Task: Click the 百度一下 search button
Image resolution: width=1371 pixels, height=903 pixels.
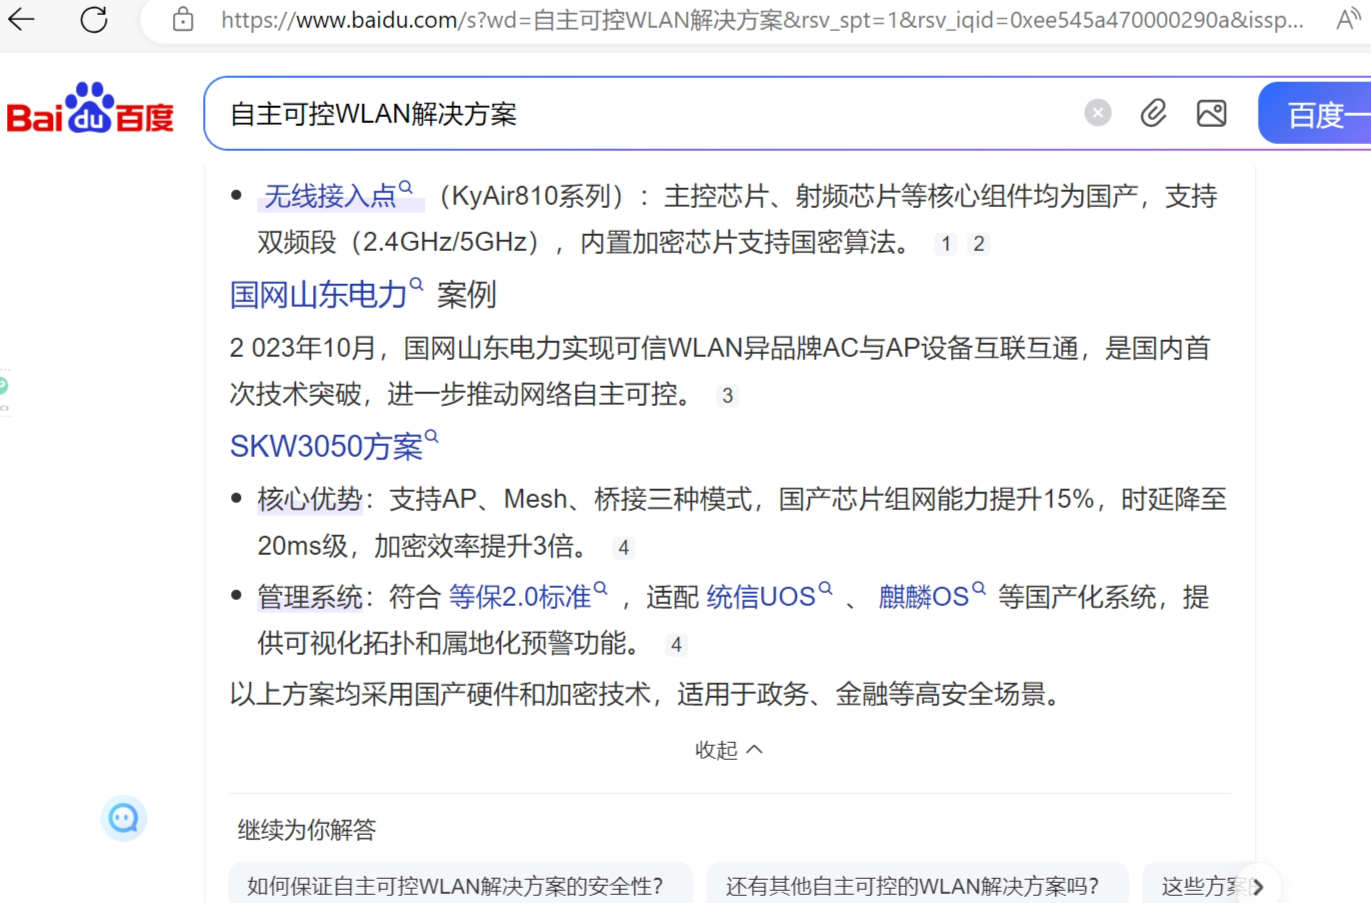Action: pyautogui.click(x=1315, y=114)
